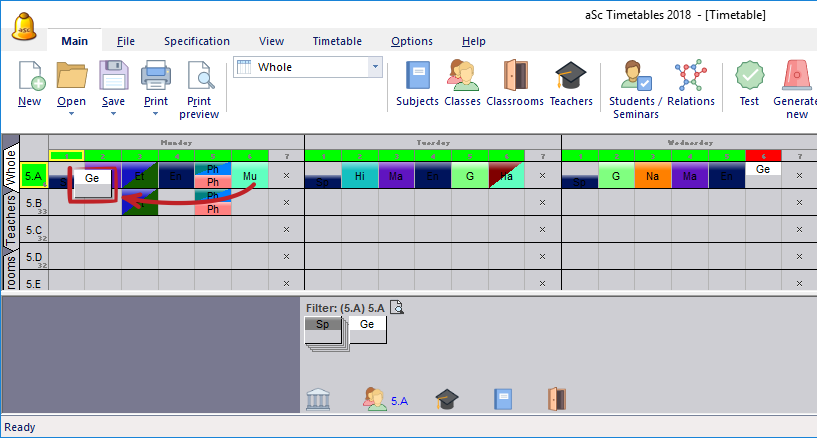
Task: Click the Relations icon
Action: (691, 77)
